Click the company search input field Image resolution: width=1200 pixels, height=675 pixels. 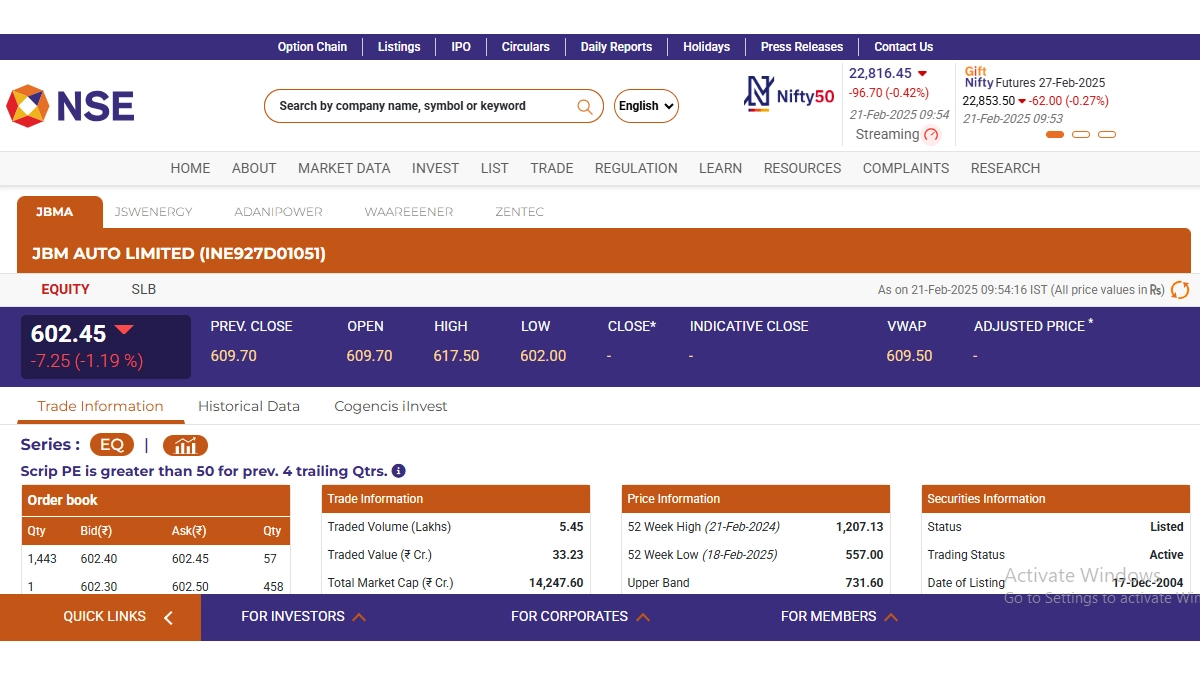tap(420, 106)
